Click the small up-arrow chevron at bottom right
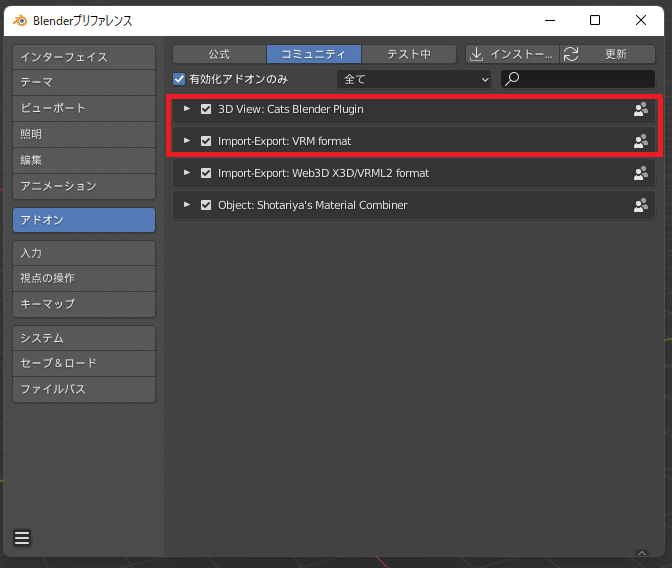This screenshot has height=568, width=672. point(642,553)
